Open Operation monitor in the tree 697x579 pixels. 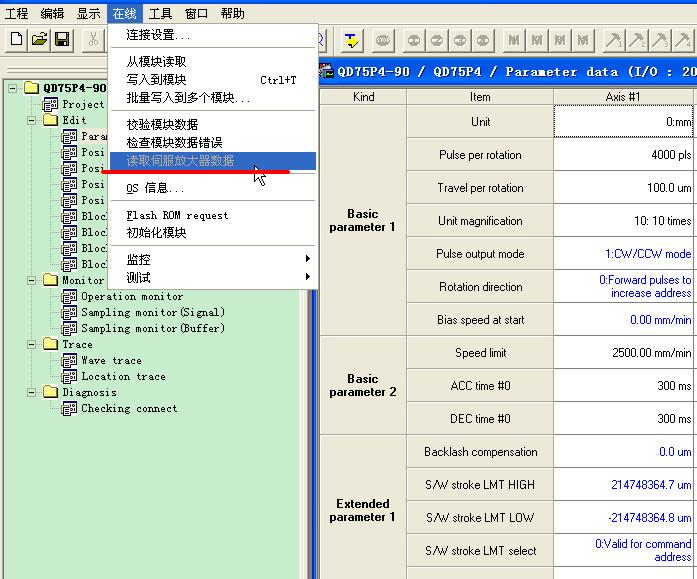(x=131, y=296)
